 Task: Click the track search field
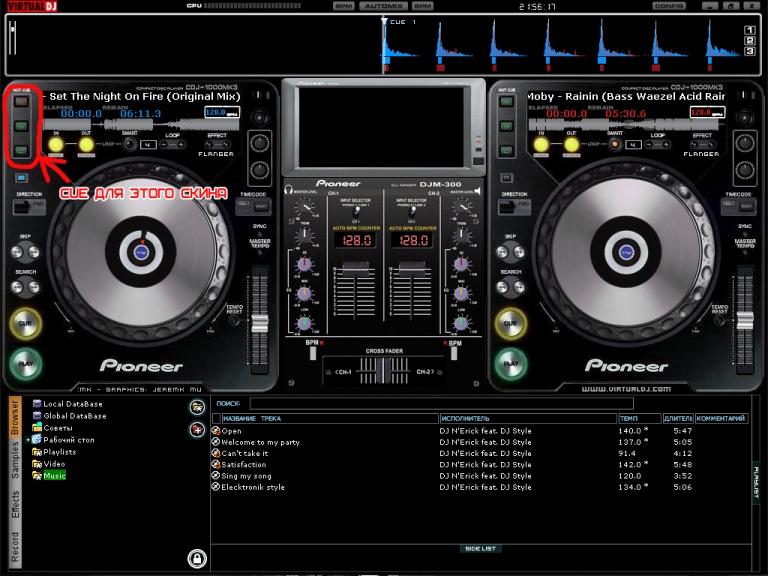pyautogui.click(x=441, y=404)
